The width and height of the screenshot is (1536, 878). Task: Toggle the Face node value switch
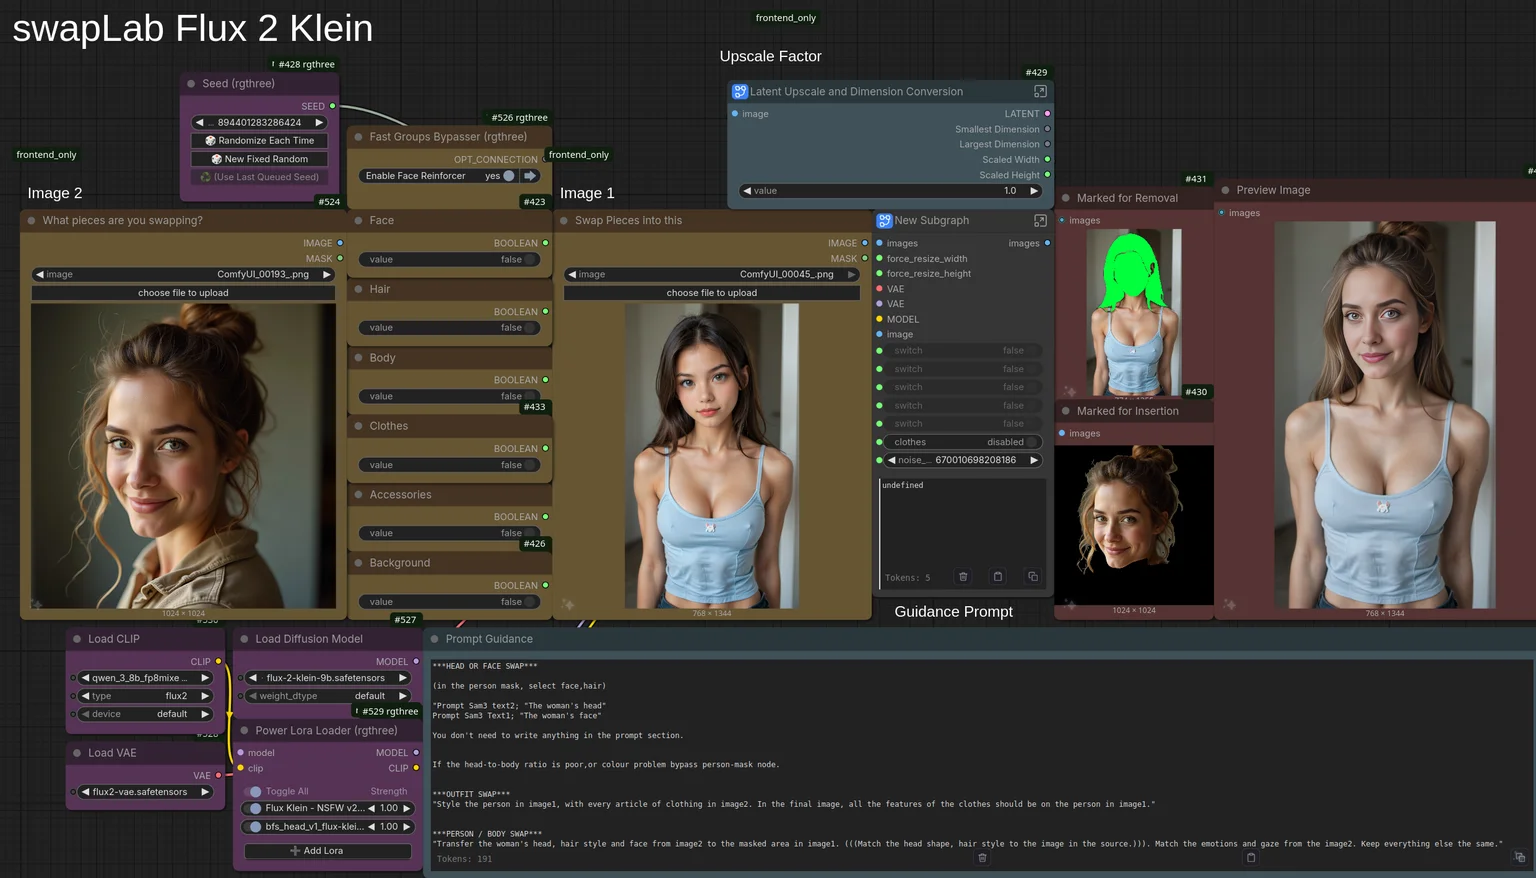click(530, 260)
